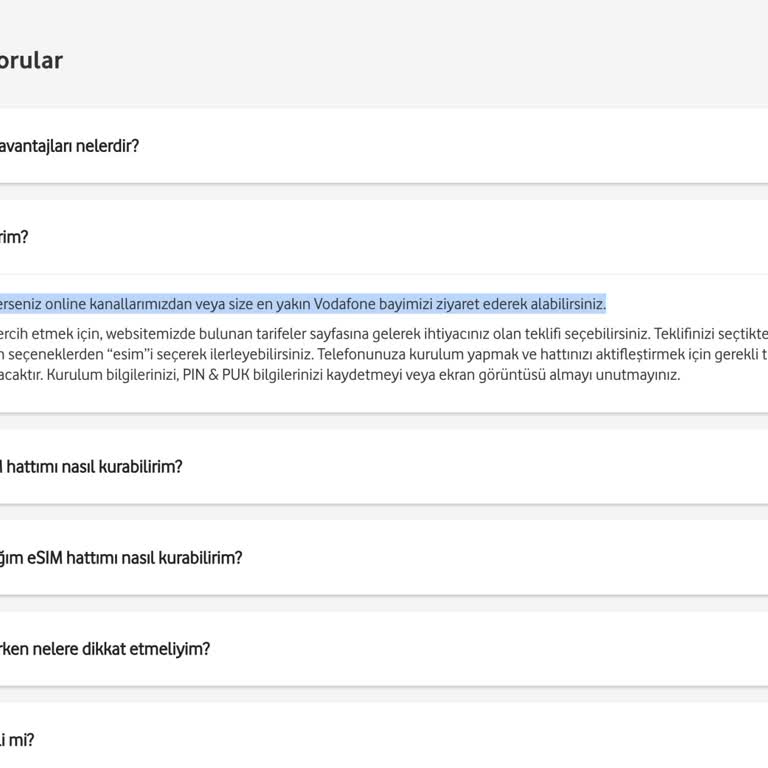Image resolution: width=768 pixels, height=768 pixels.
Task: Expand the bottom question ending in "i mi?"
Action: 17,740
